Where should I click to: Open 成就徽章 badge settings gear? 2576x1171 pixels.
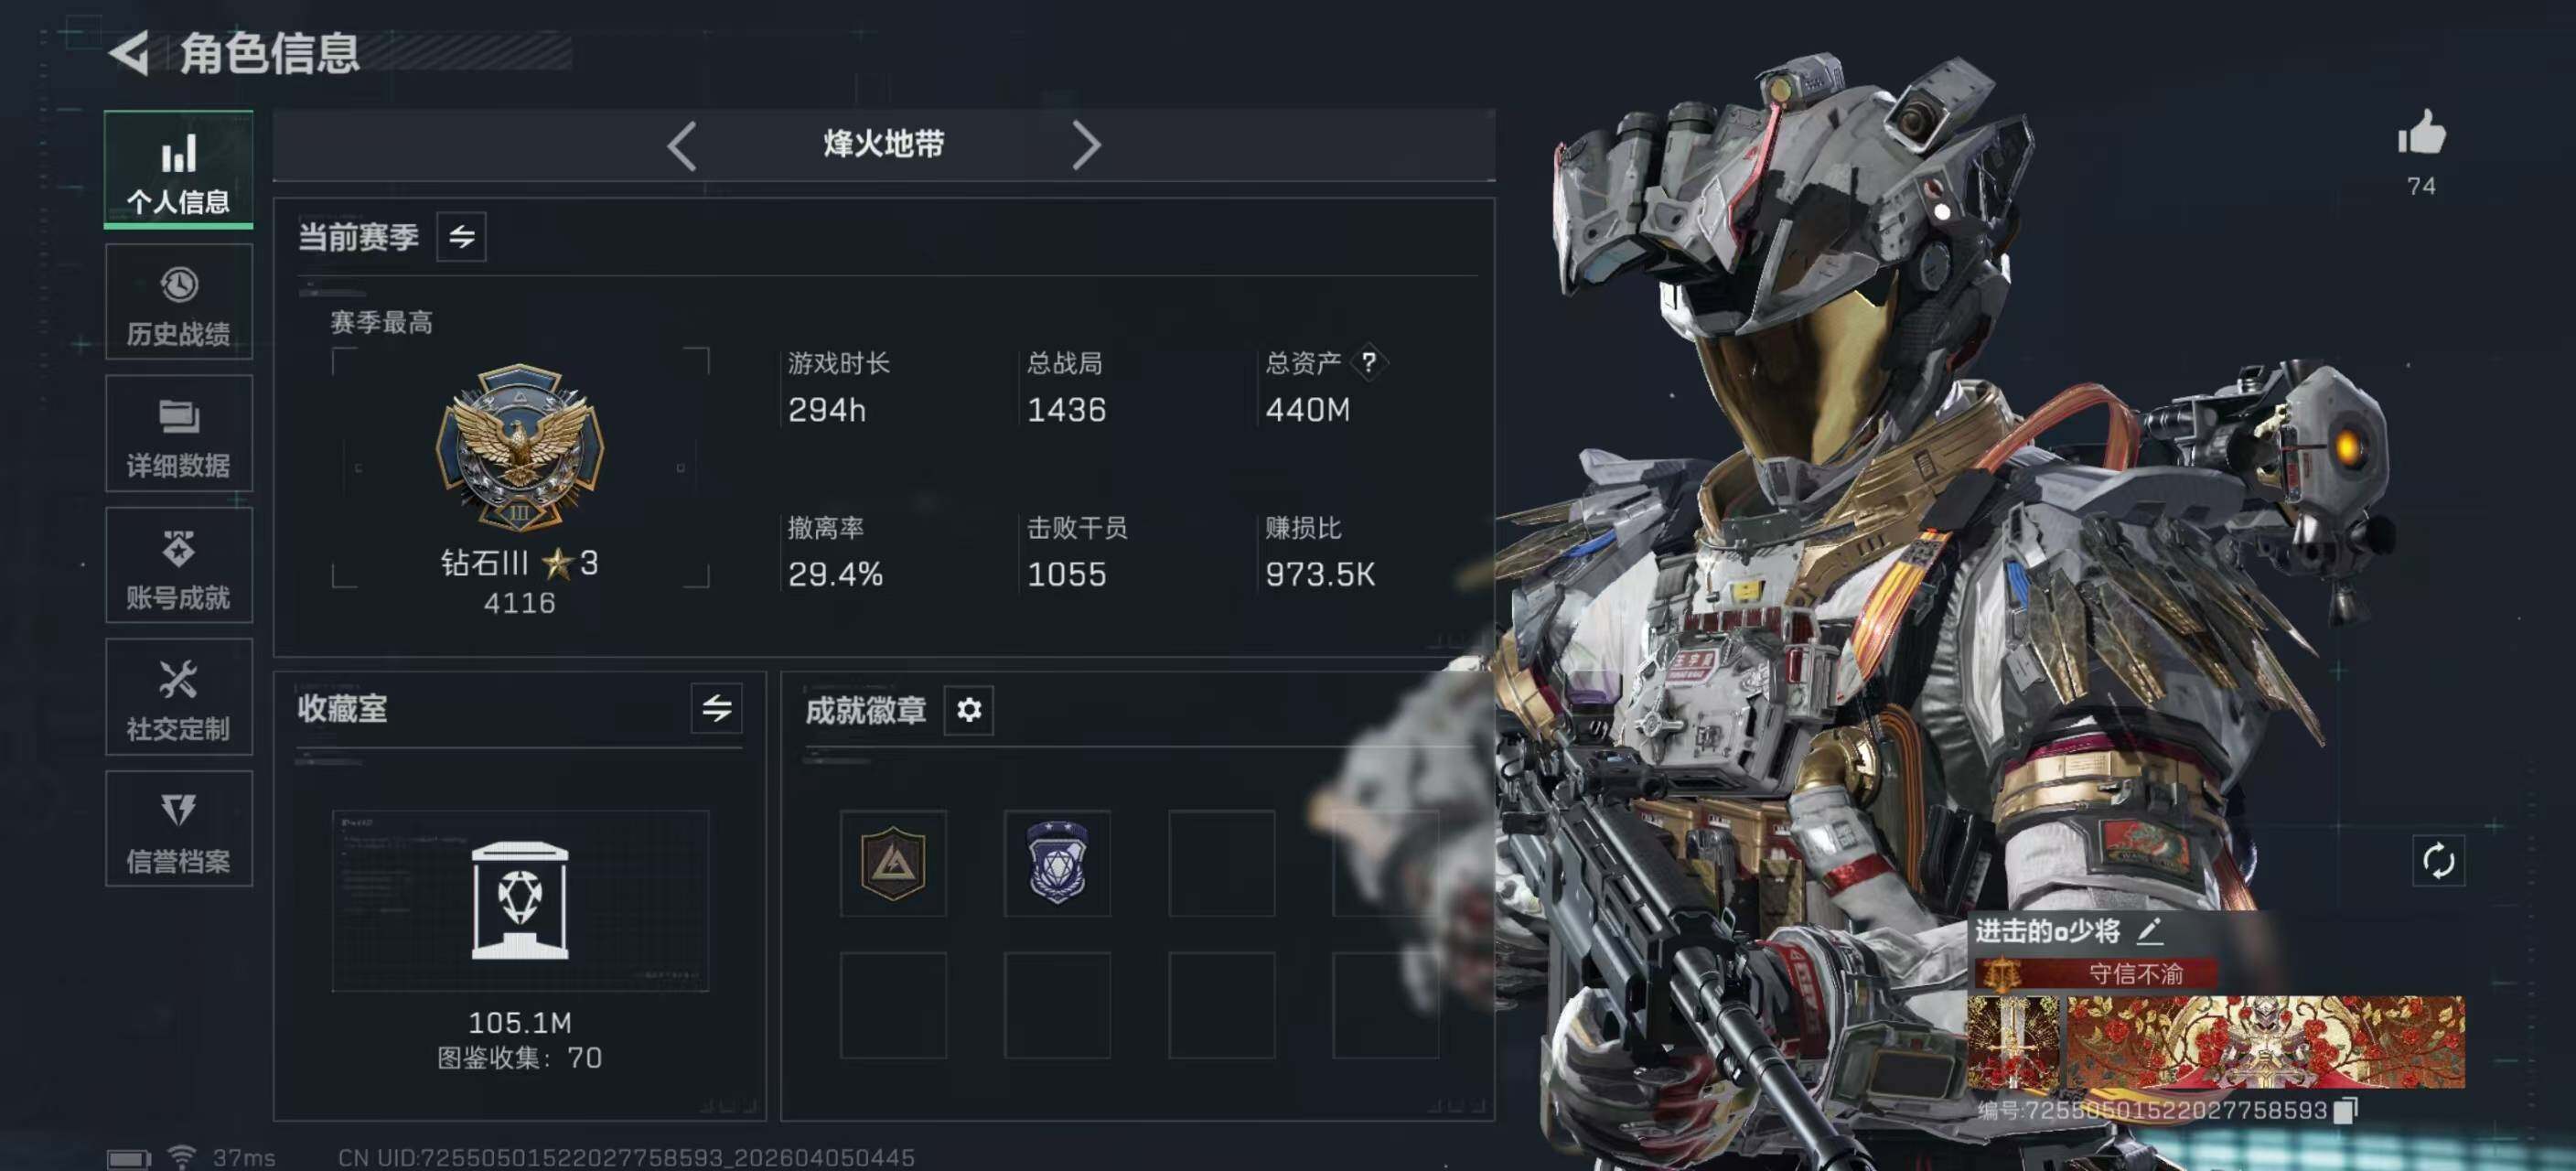(969, 710)
